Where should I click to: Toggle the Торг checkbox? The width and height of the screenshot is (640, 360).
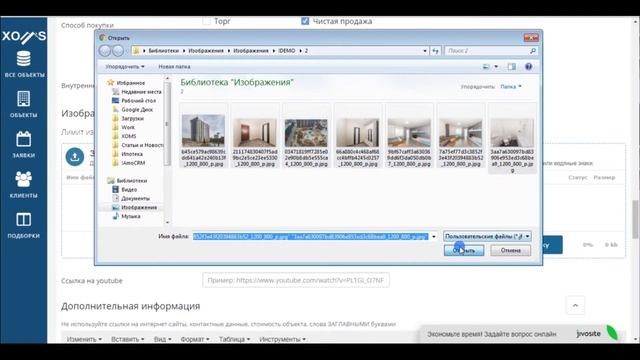pos(207,21)
